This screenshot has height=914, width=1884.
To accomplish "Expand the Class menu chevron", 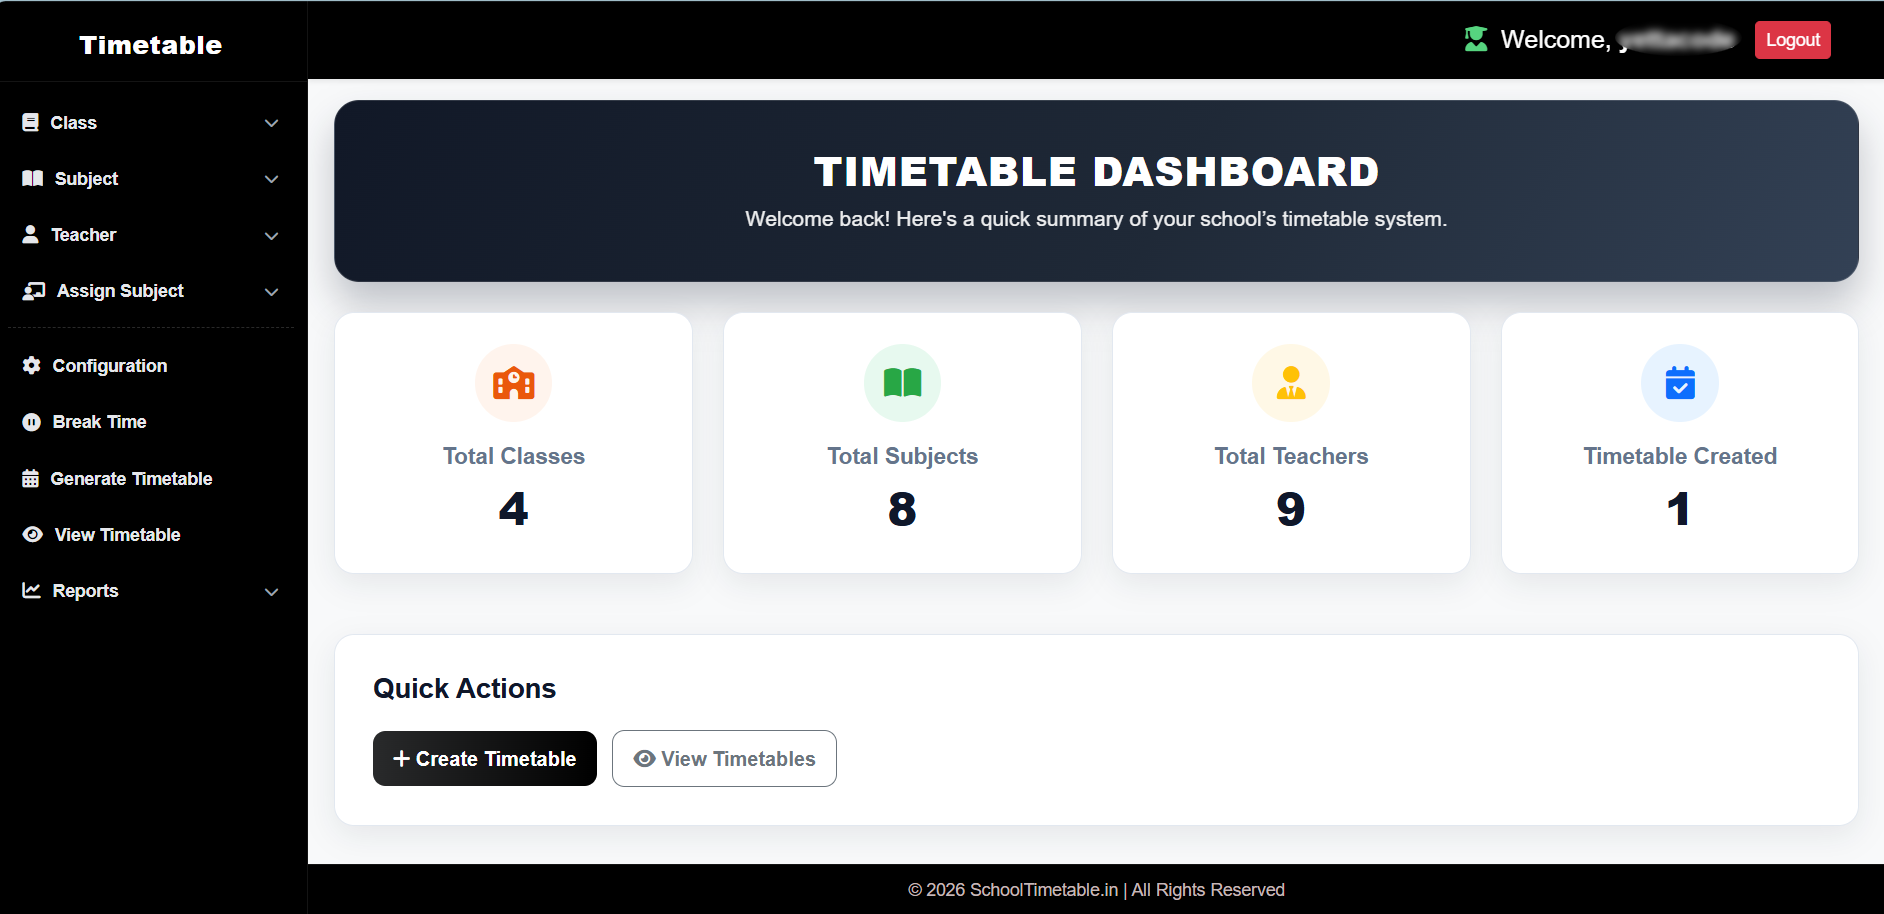I will [x=271, y=123].
